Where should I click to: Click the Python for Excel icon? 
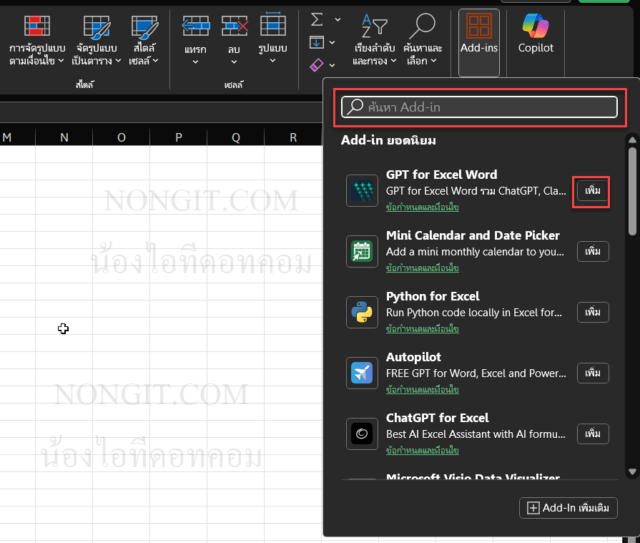[x=362, y=312]
